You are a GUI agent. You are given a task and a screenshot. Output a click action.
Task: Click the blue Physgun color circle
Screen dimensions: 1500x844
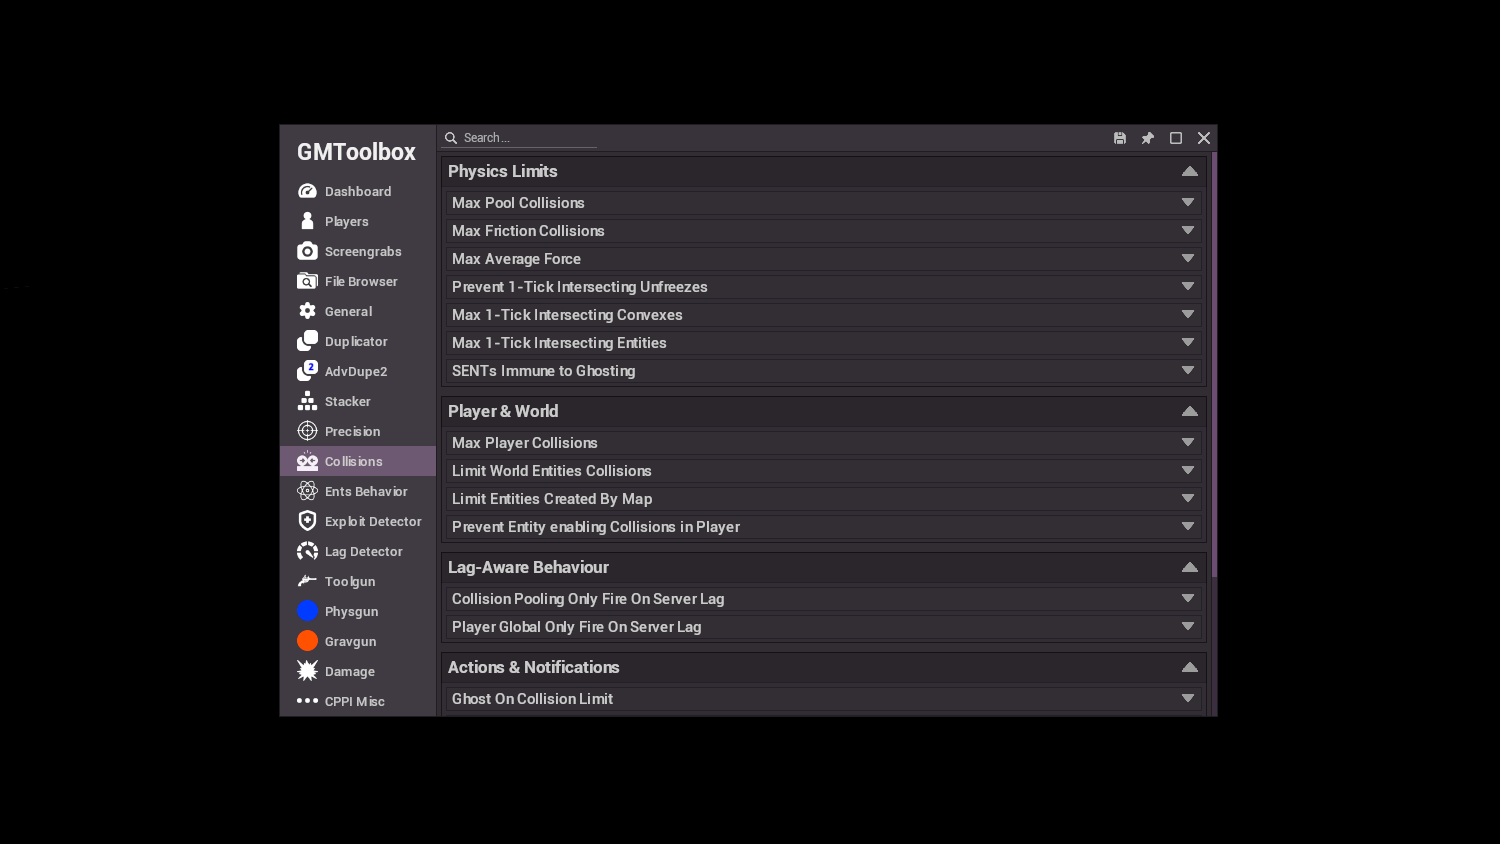point(307,611)
